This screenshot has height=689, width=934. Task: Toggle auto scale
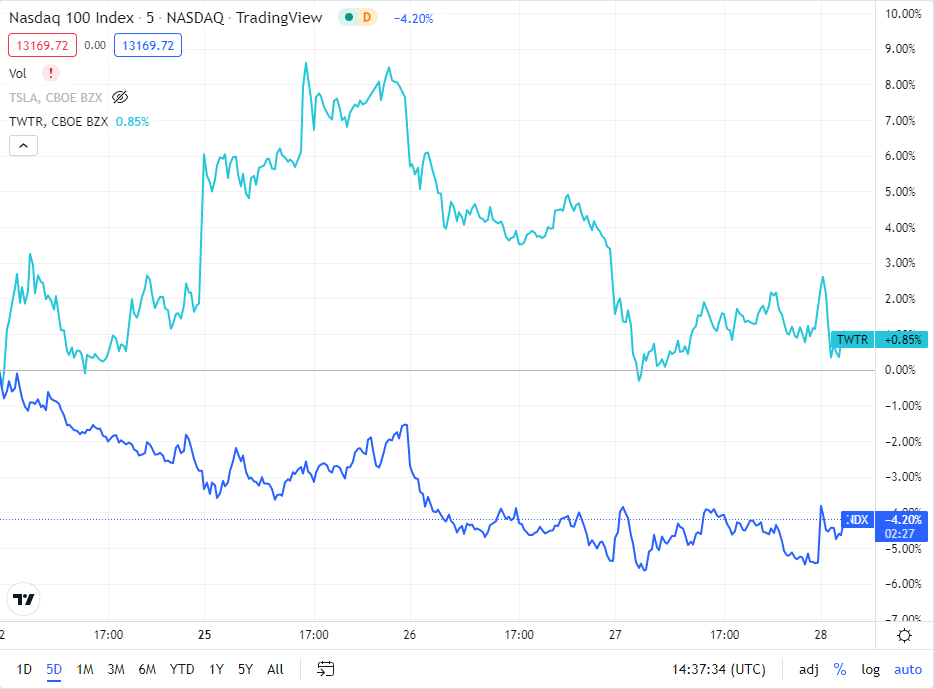coord(908,669)
